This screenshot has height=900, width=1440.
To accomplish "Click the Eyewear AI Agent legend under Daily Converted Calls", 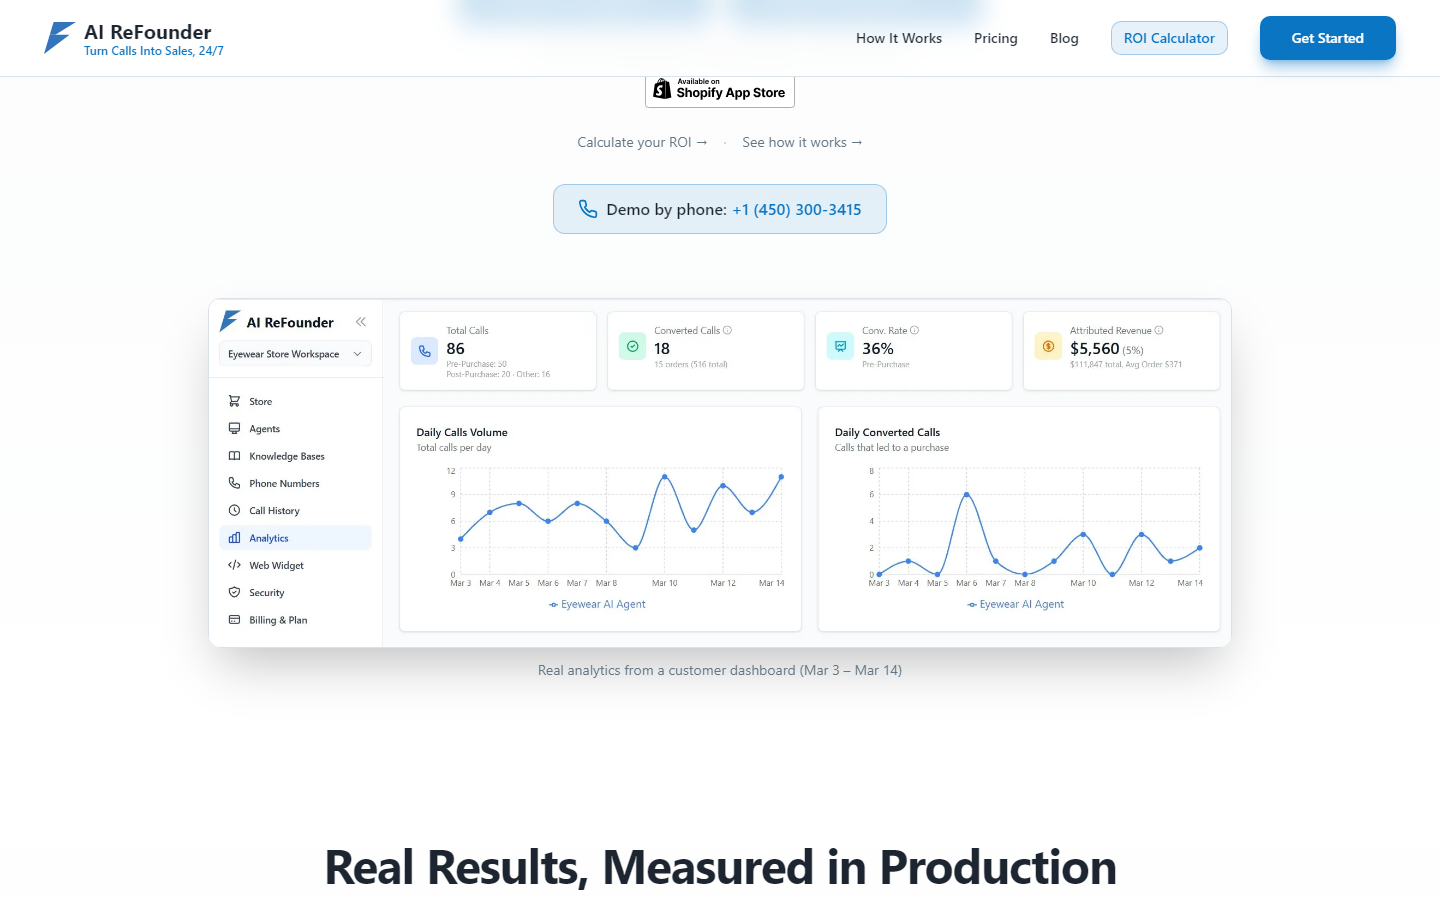I will [1015, 604].
